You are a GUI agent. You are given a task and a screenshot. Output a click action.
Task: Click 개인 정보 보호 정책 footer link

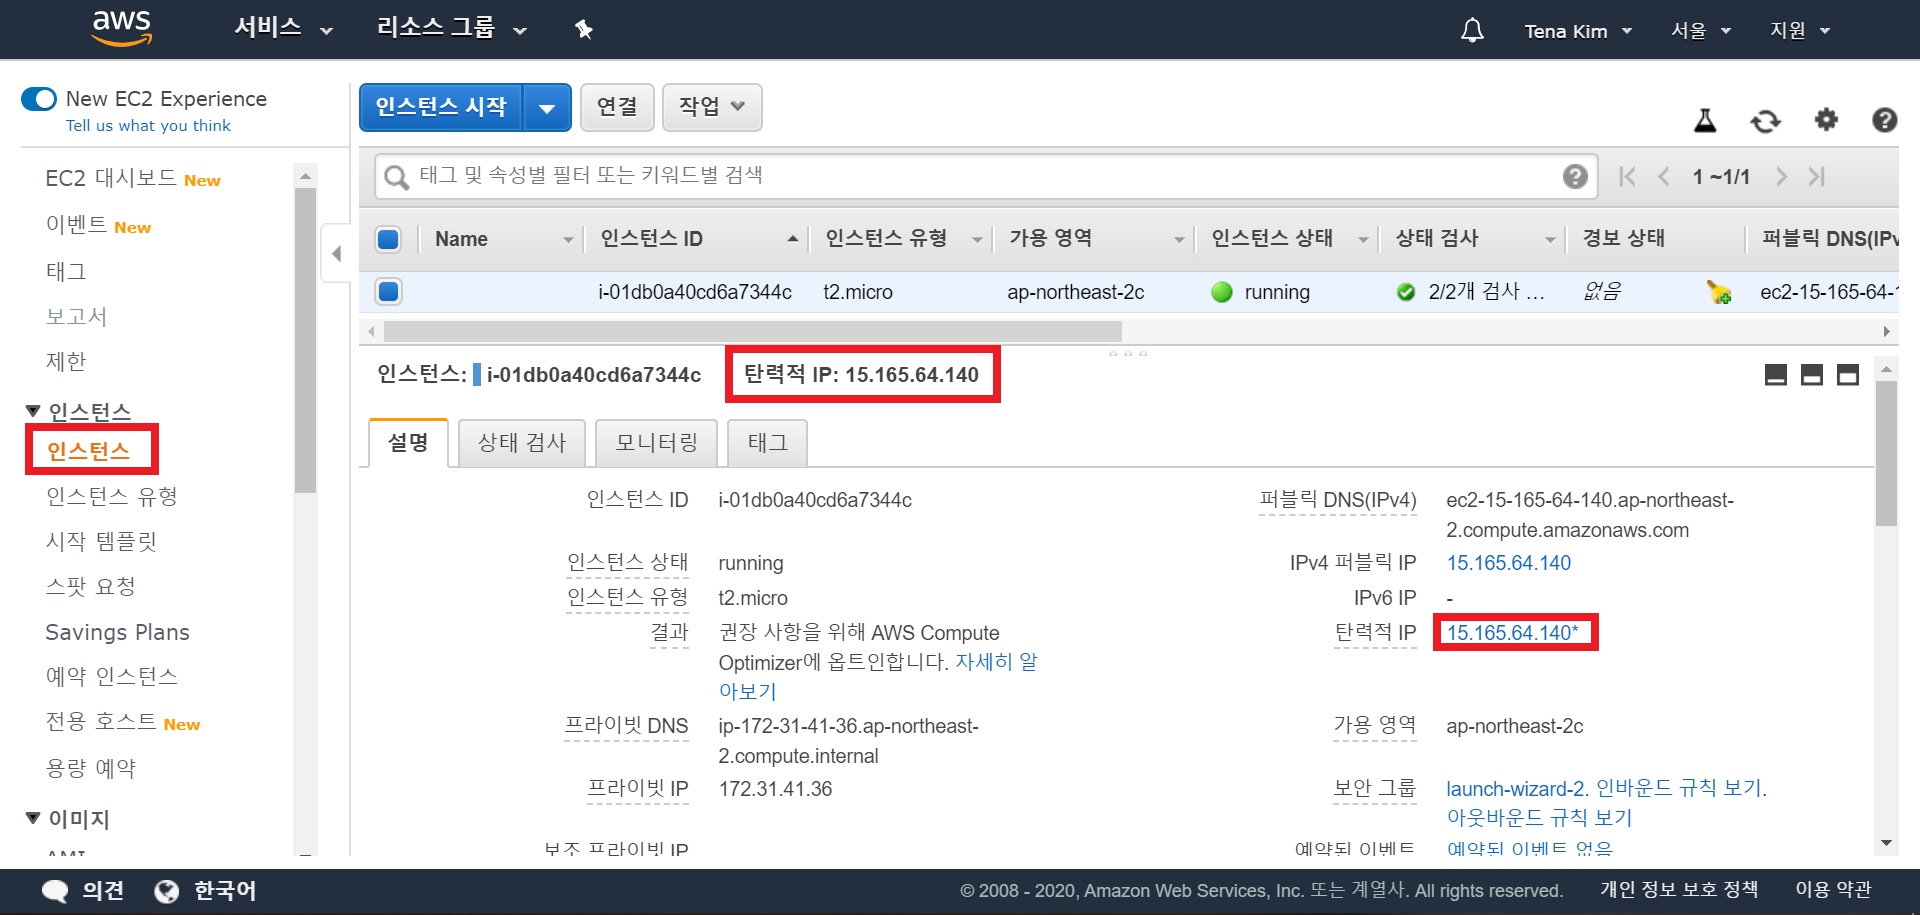[x=1679, y=890]
